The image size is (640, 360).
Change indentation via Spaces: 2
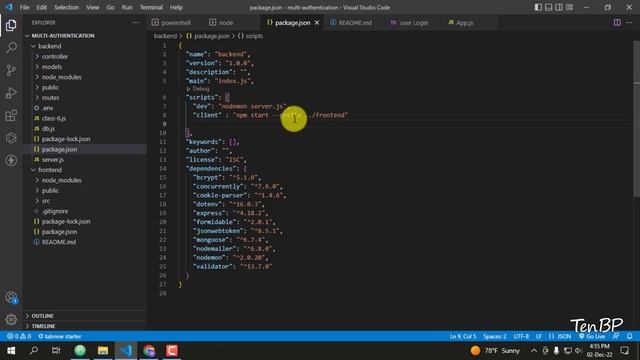coord(495,336)
